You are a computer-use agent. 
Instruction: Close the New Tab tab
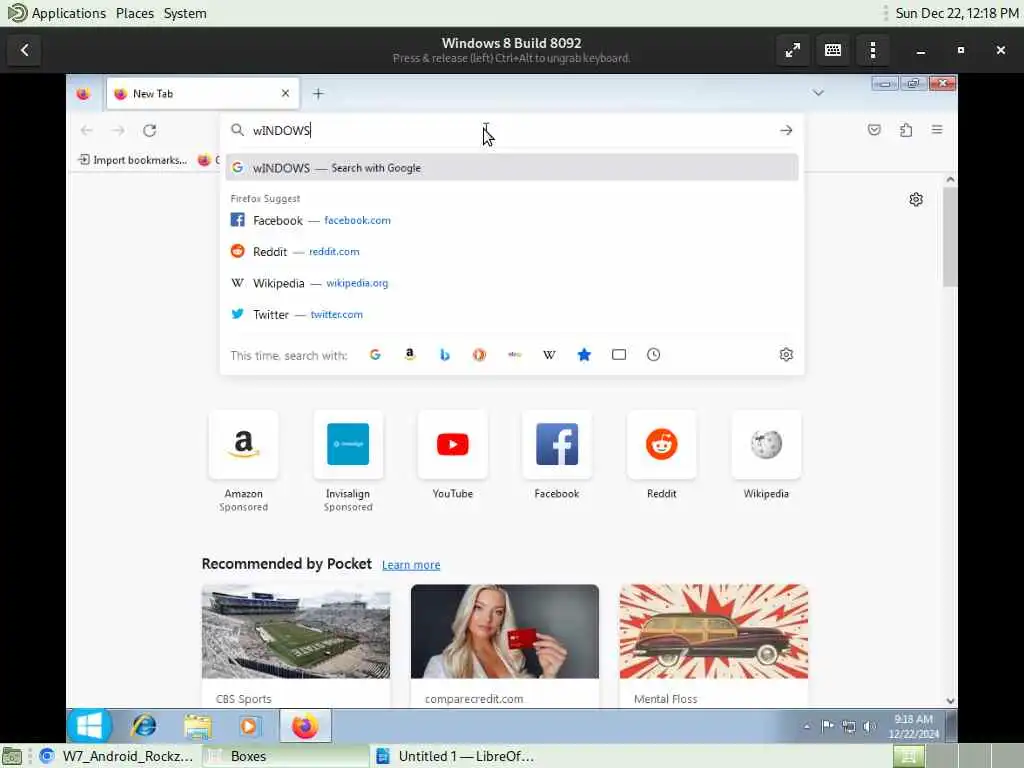[285, 93]
